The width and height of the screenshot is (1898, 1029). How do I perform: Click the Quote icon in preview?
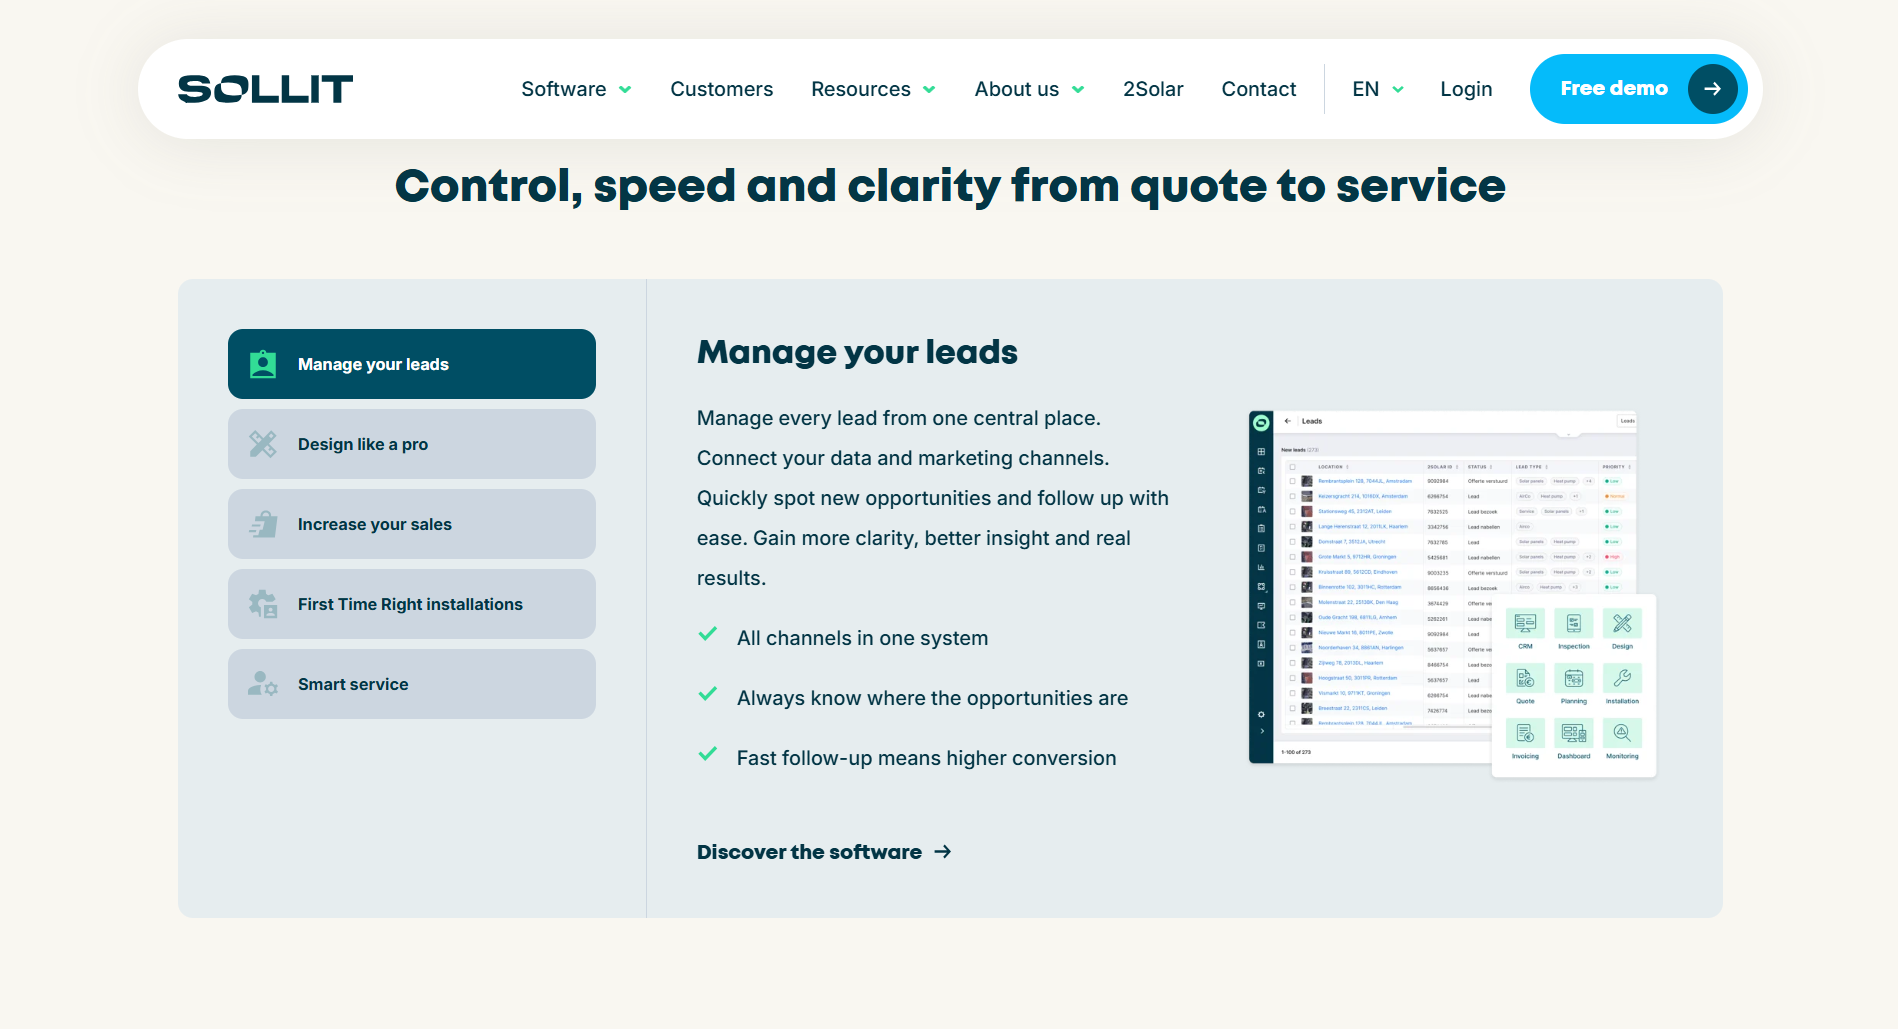pyautogui.click(x=1525, y=679)
